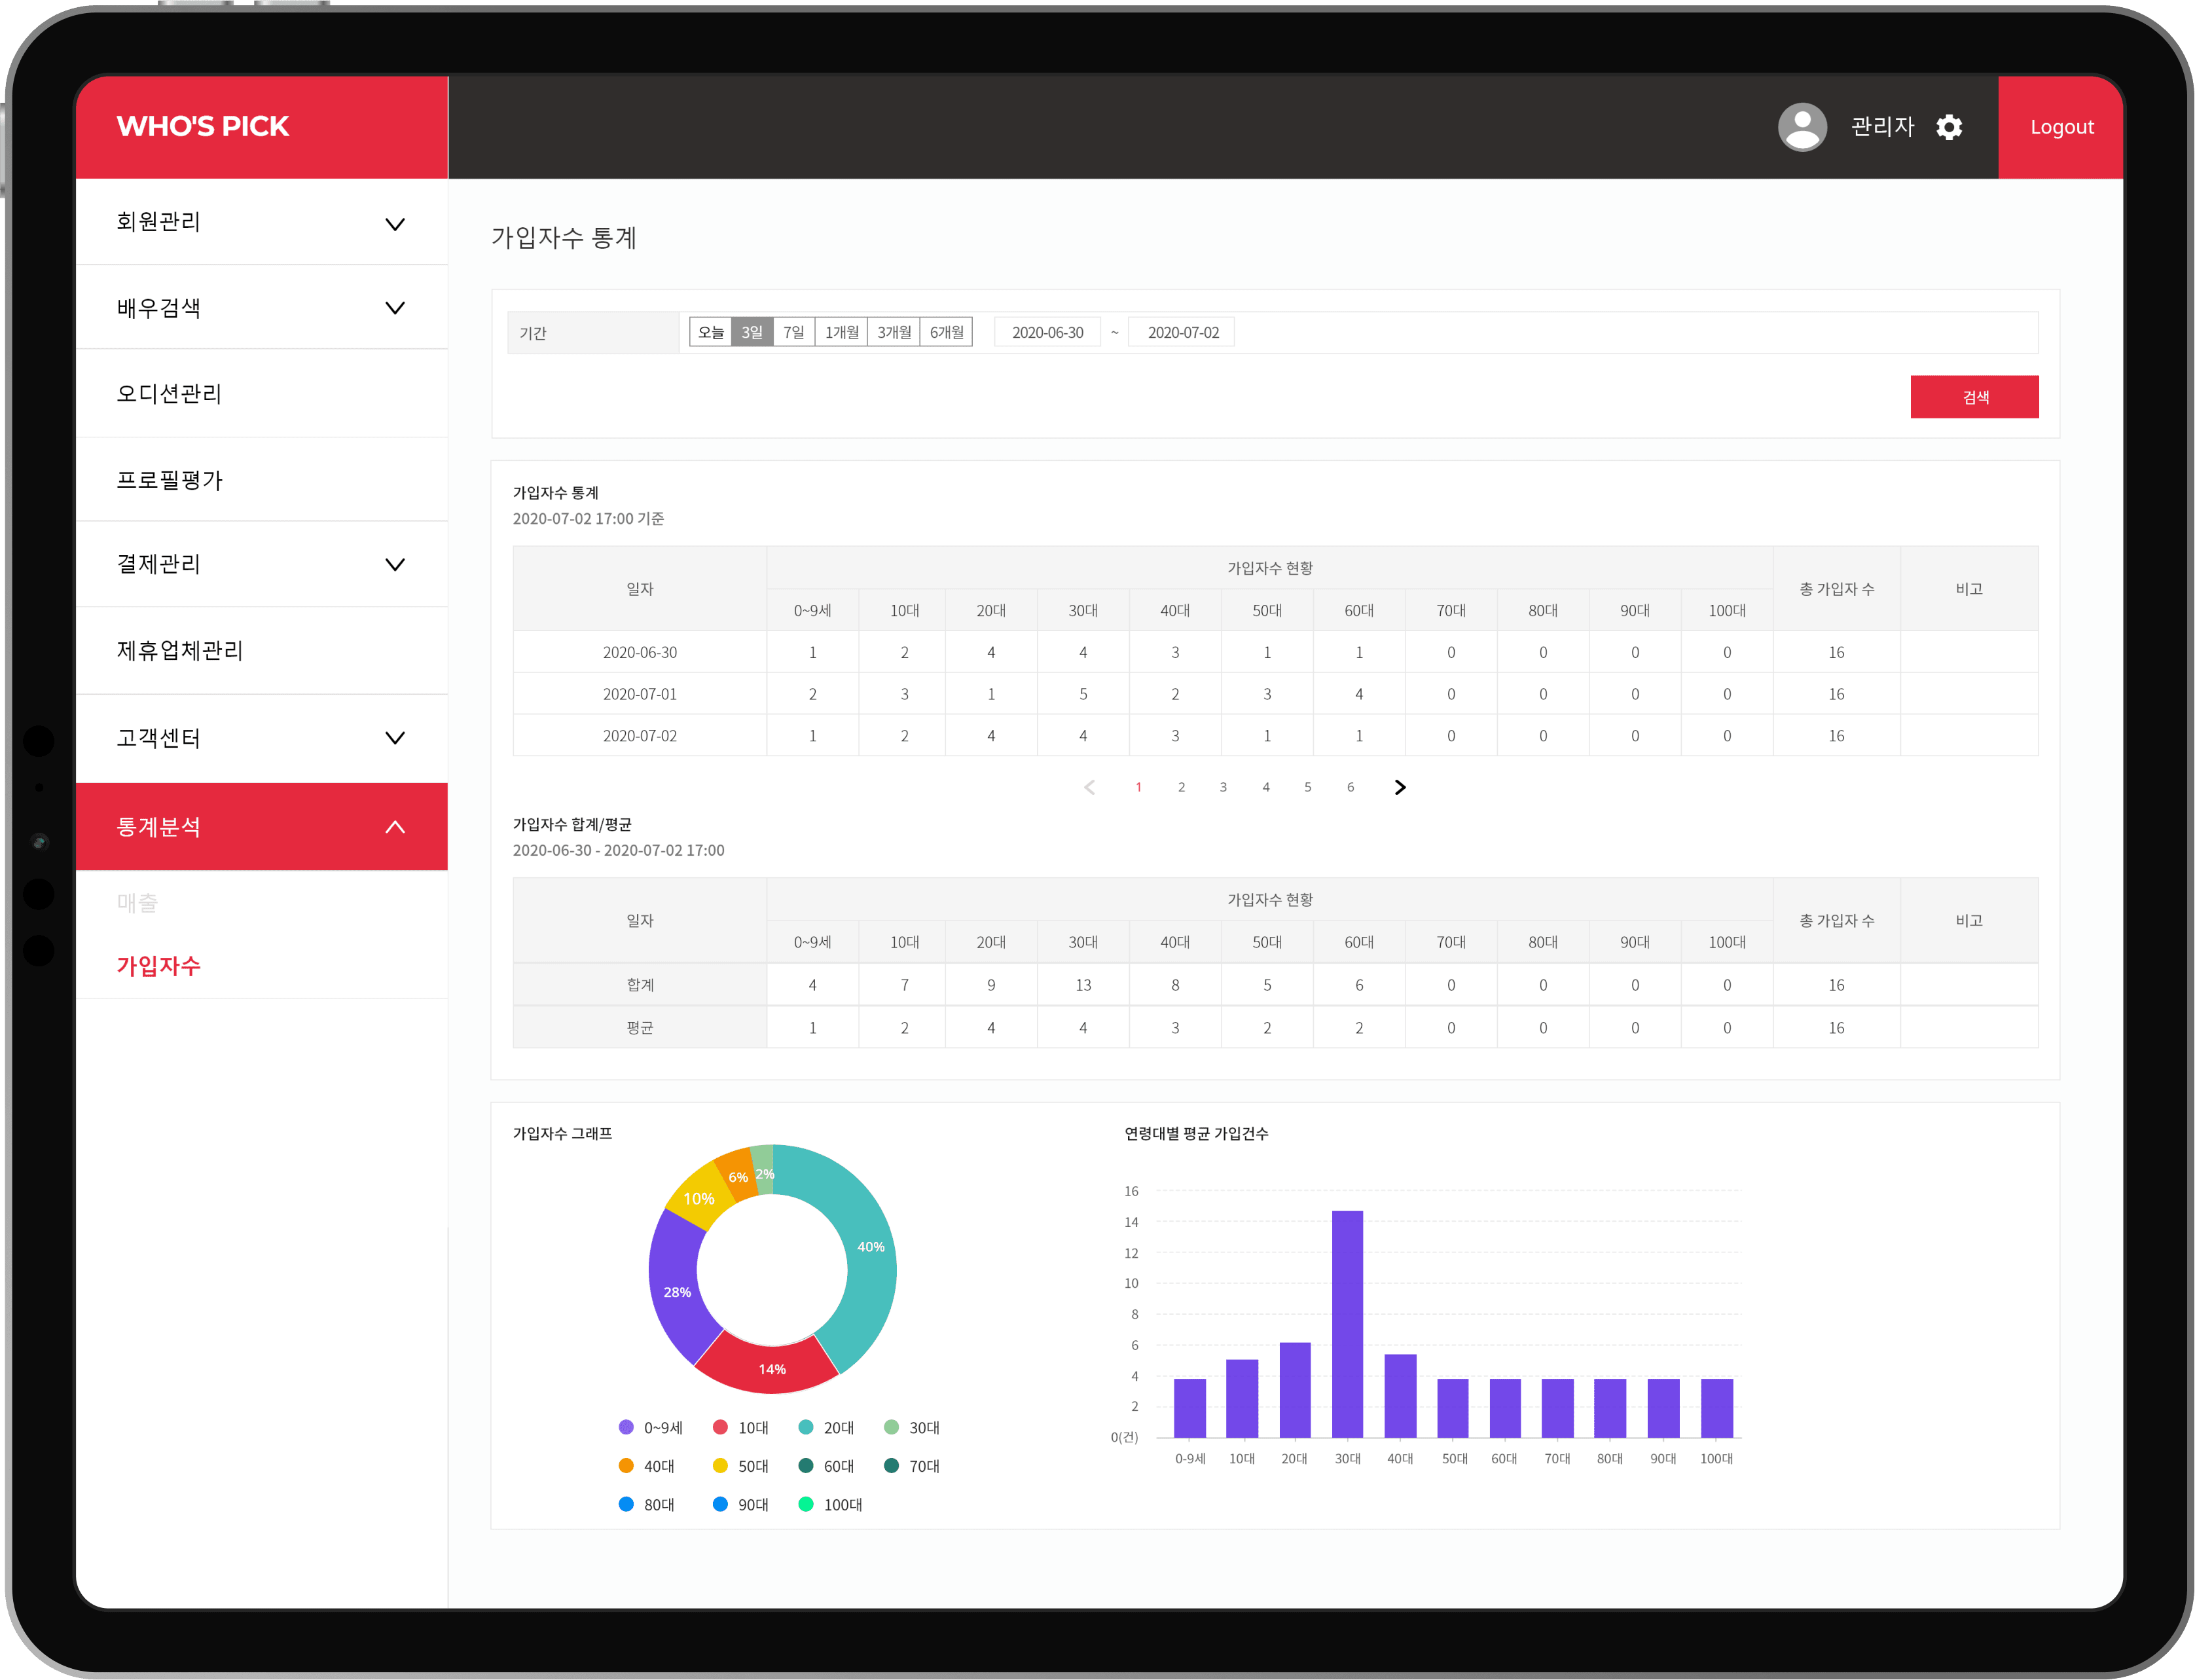2195x1680 pixels.
Task: Click the red 검색 button
Action: 1974,397
